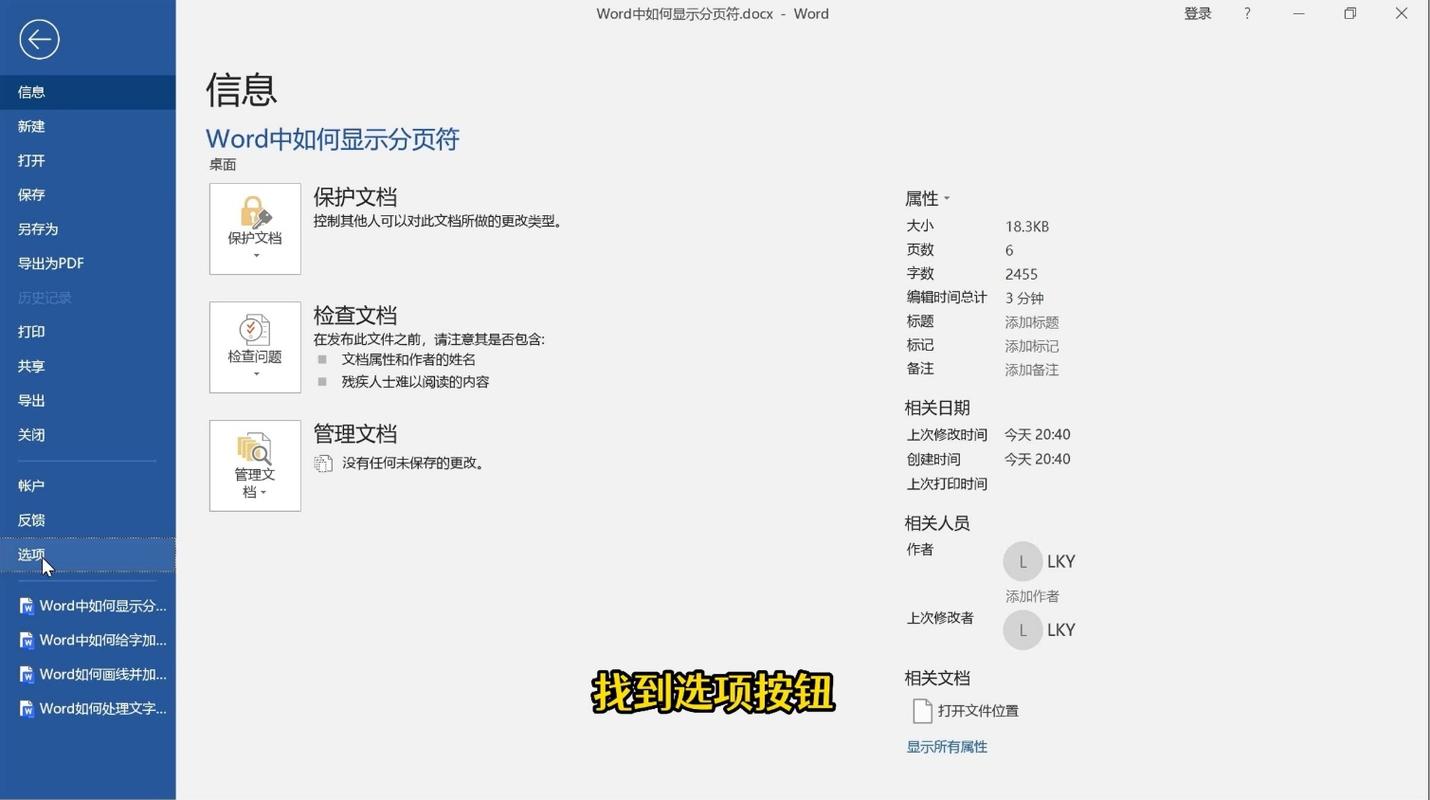The image size is (1430, 800).
Task: Open recent file Word如何处理文字...
Action: coord(88,709)
